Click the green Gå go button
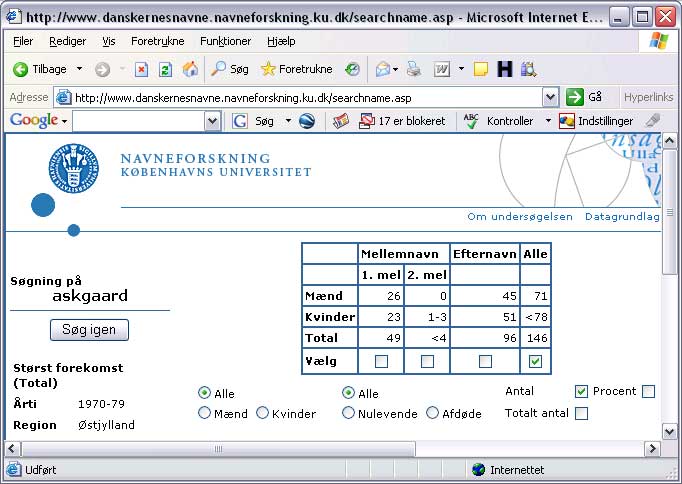Image resolution: width=682 pixels, height=484 pixels. pyautogui.click(x=585, y=97)
